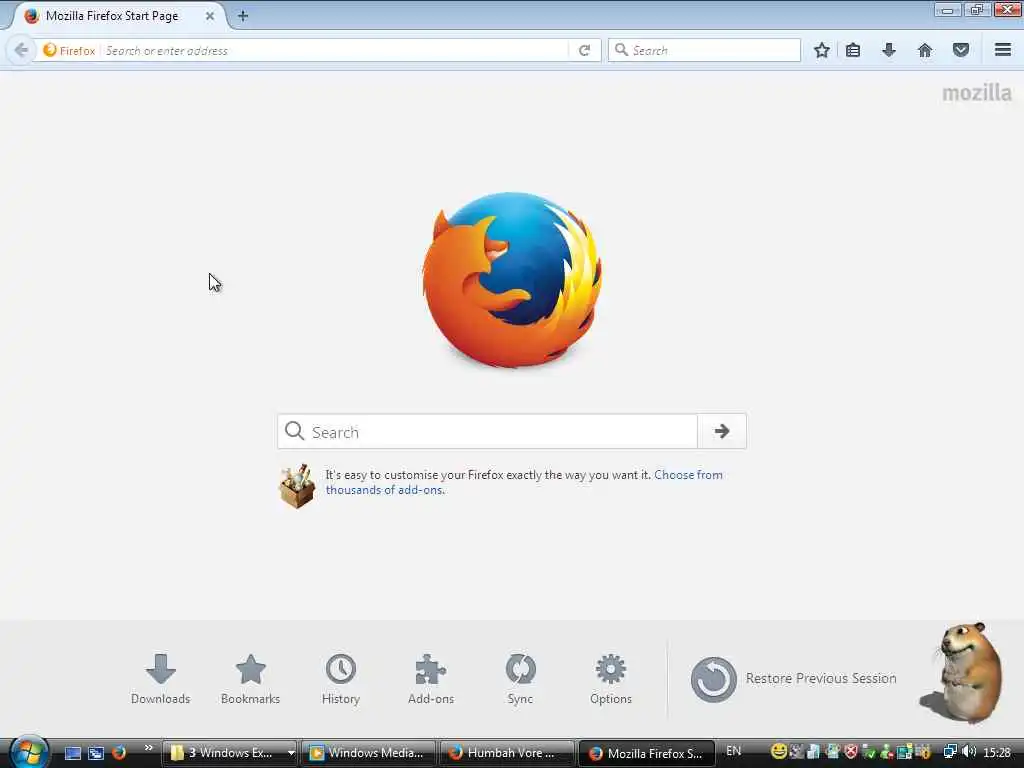Click the red shield security tray icon
1024x768 pixels.
(x=851, y=752)
